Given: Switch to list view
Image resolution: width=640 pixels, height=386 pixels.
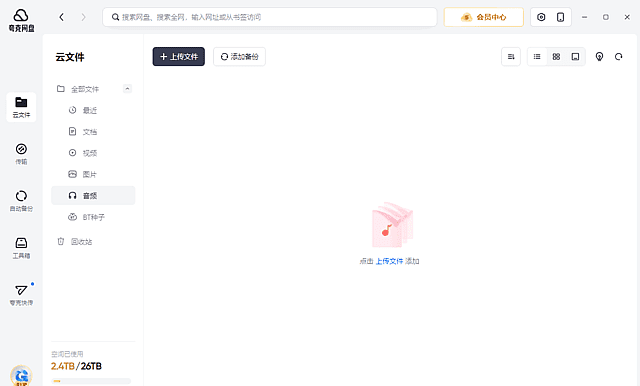Looking at the screenshot, I should coord(537,57).
